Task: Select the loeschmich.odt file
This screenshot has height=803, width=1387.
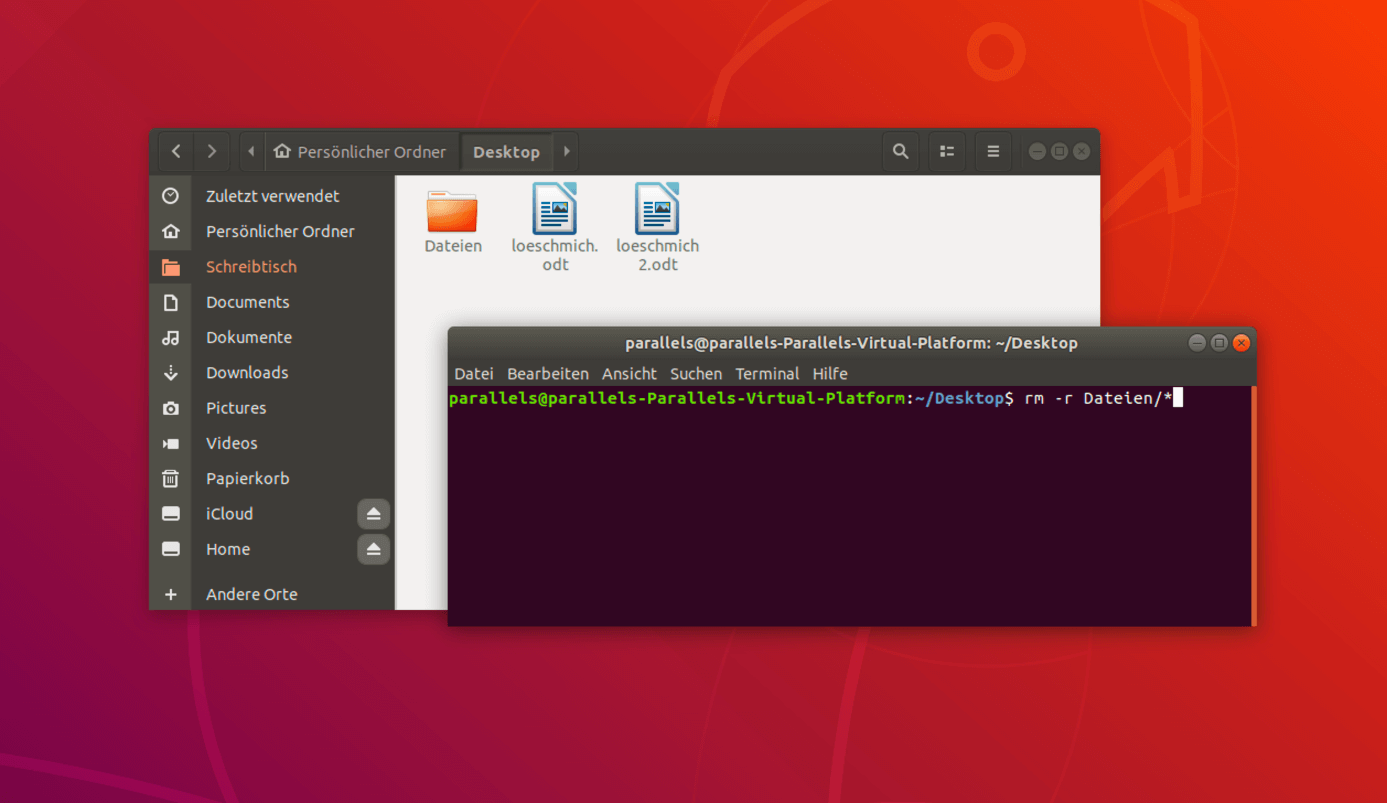Action: coord(554,225)
